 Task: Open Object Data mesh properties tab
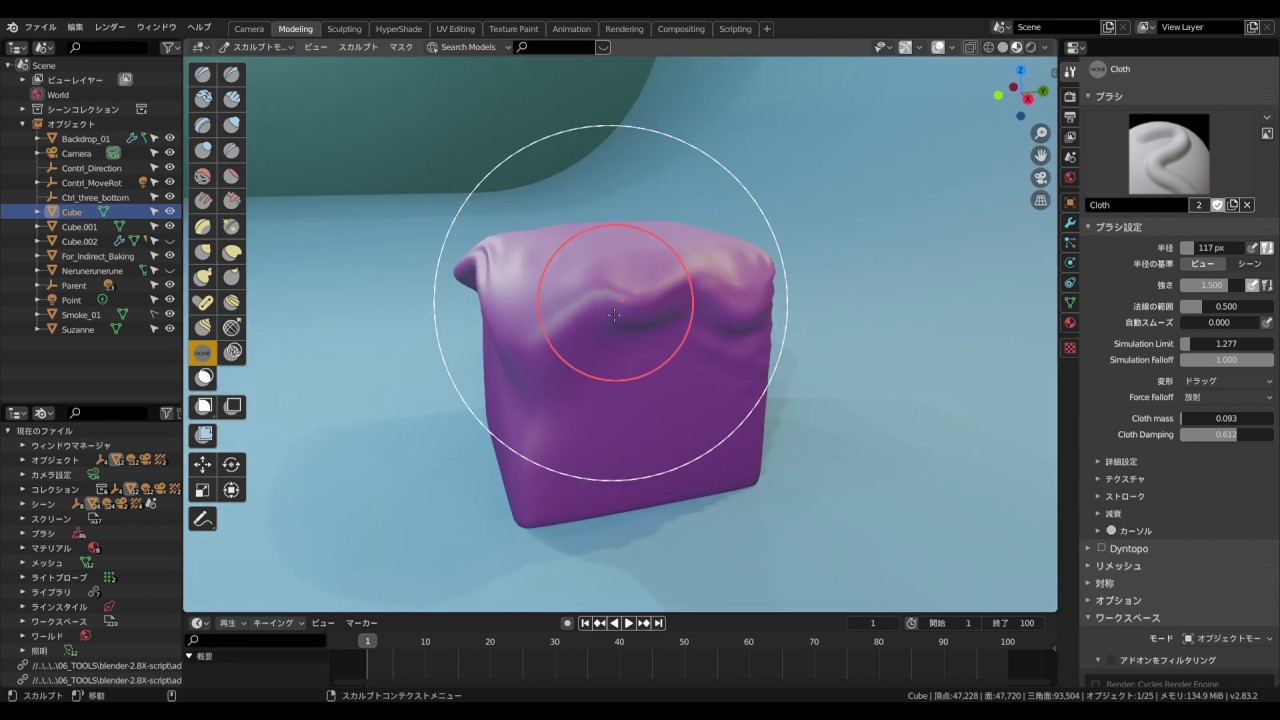[x=1070, y=302]
